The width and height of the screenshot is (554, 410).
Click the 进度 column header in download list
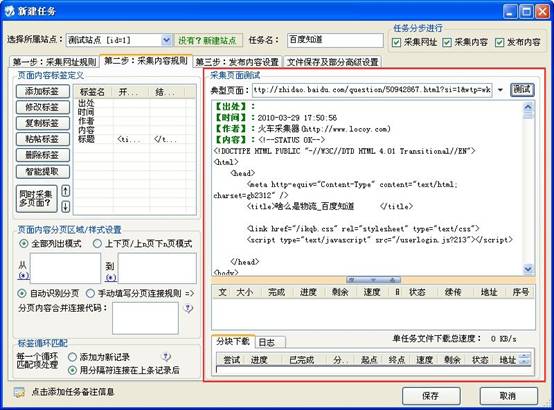pyautogui.click(x=309, y=292)
